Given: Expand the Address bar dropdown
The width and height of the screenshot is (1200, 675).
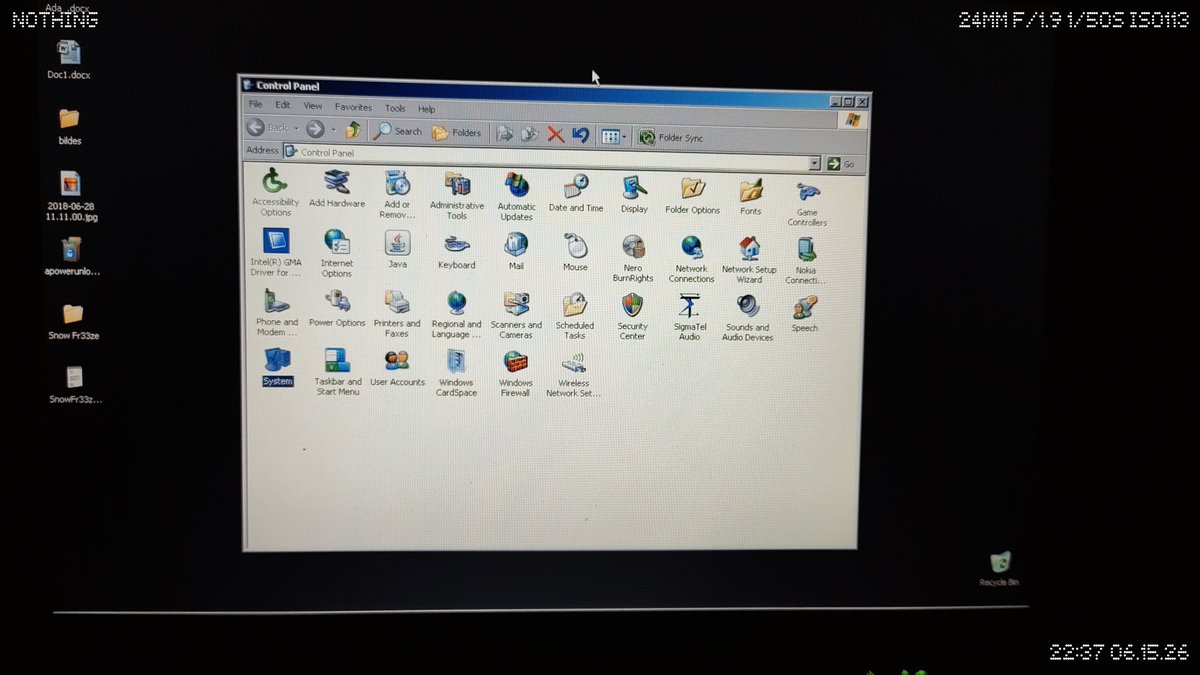Looking at the screenshot, I should tap(814, 163).
